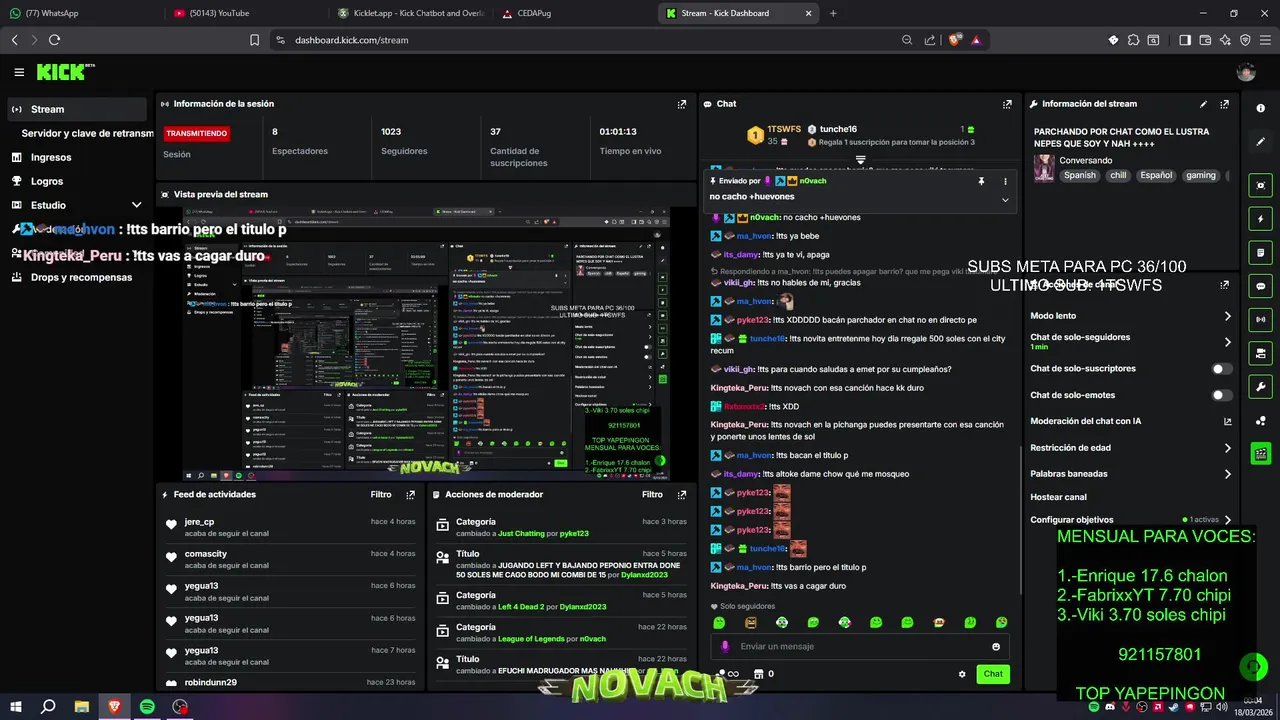
Task: Click the pencil icon in the right sidebar
Action: pyautogui.click(x=1261, y=142)
